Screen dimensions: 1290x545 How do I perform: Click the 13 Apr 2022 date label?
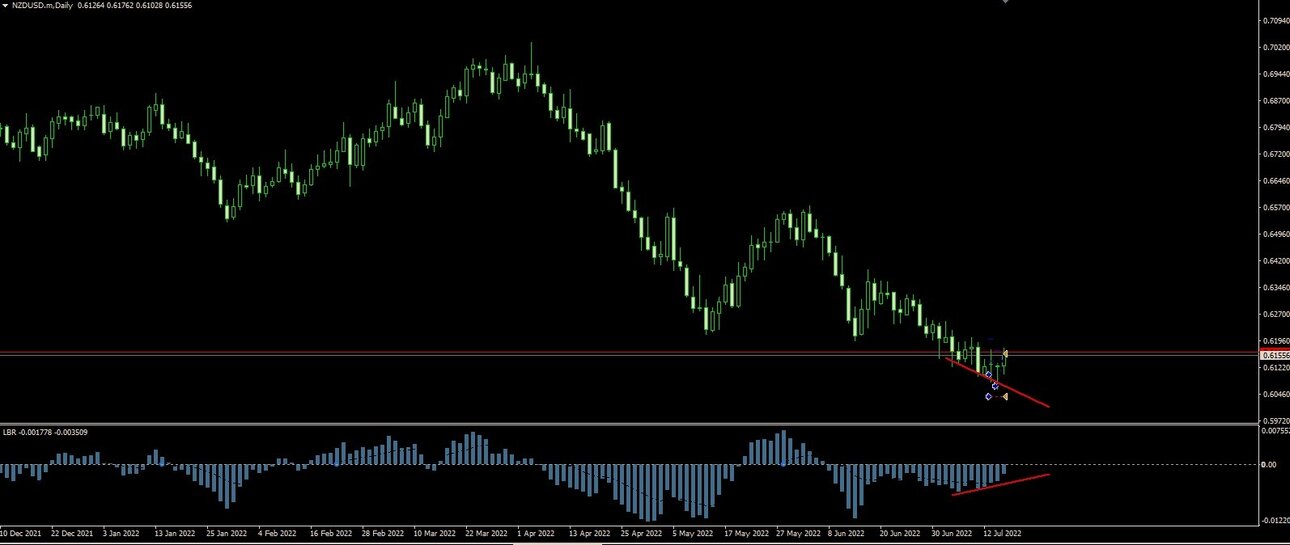coord(592,534)
